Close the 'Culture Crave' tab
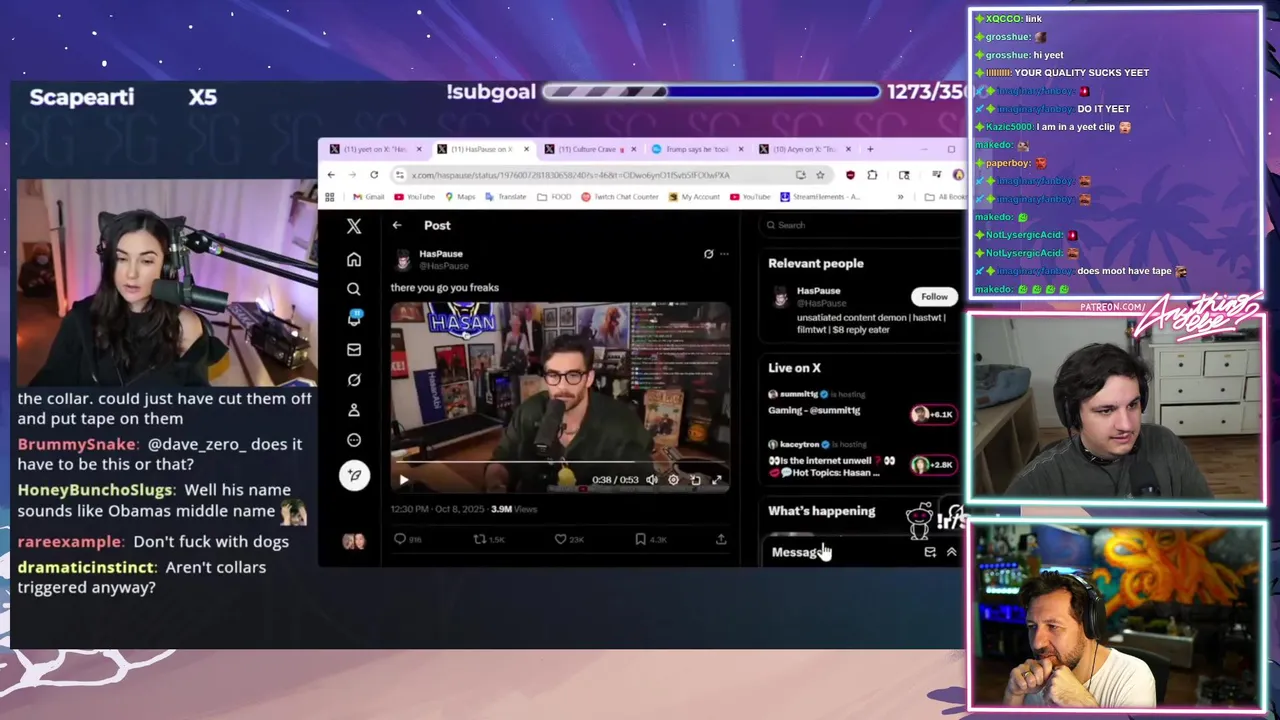Viewport: 1280px width, 720px height. [634, 149]
